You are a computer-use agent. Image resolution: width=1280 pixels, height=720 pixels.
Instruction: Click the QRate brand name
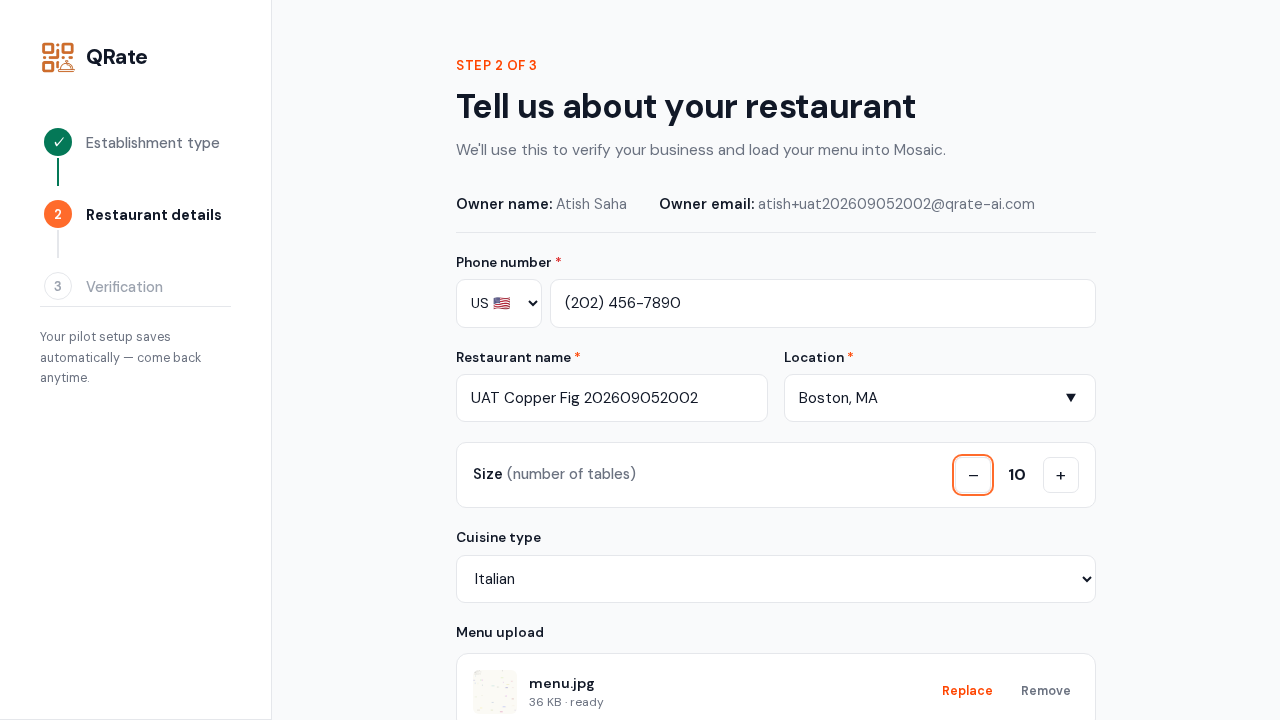[x=117, y=57]
